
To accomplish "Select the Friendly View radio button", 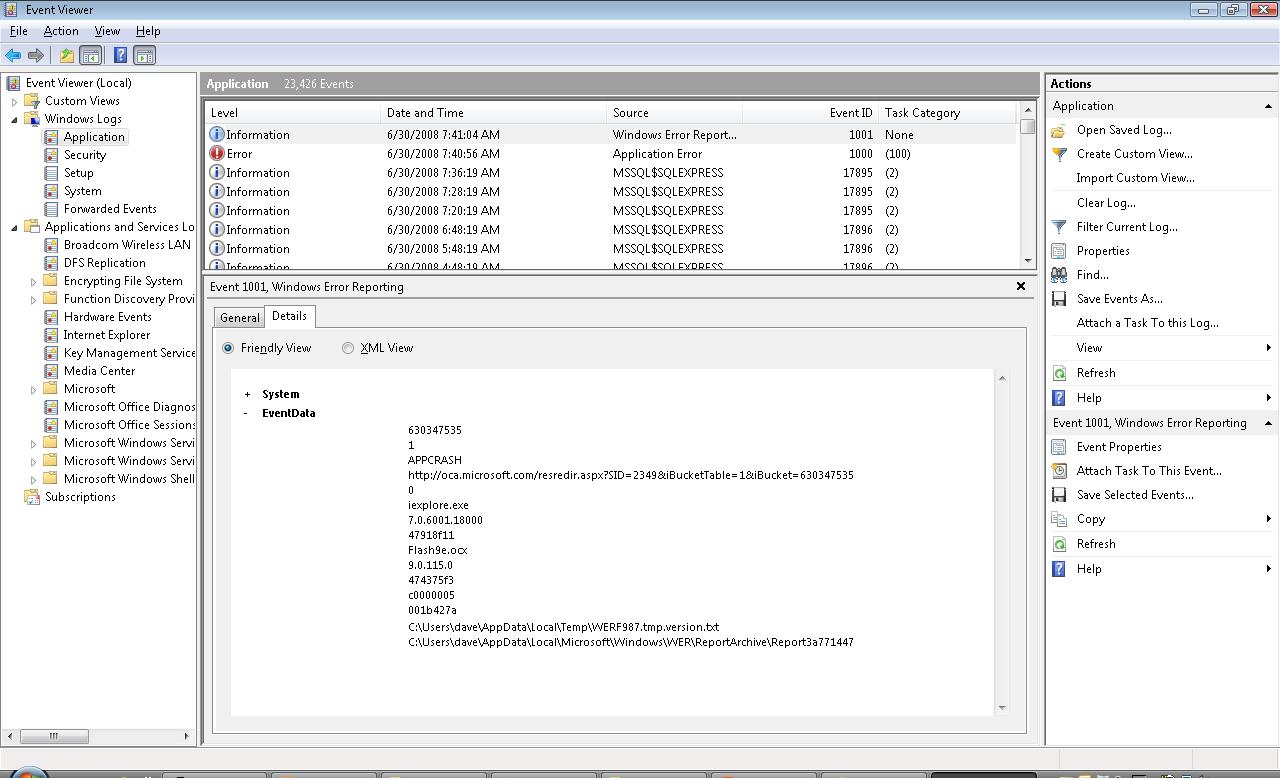I will tap(228, 348).
